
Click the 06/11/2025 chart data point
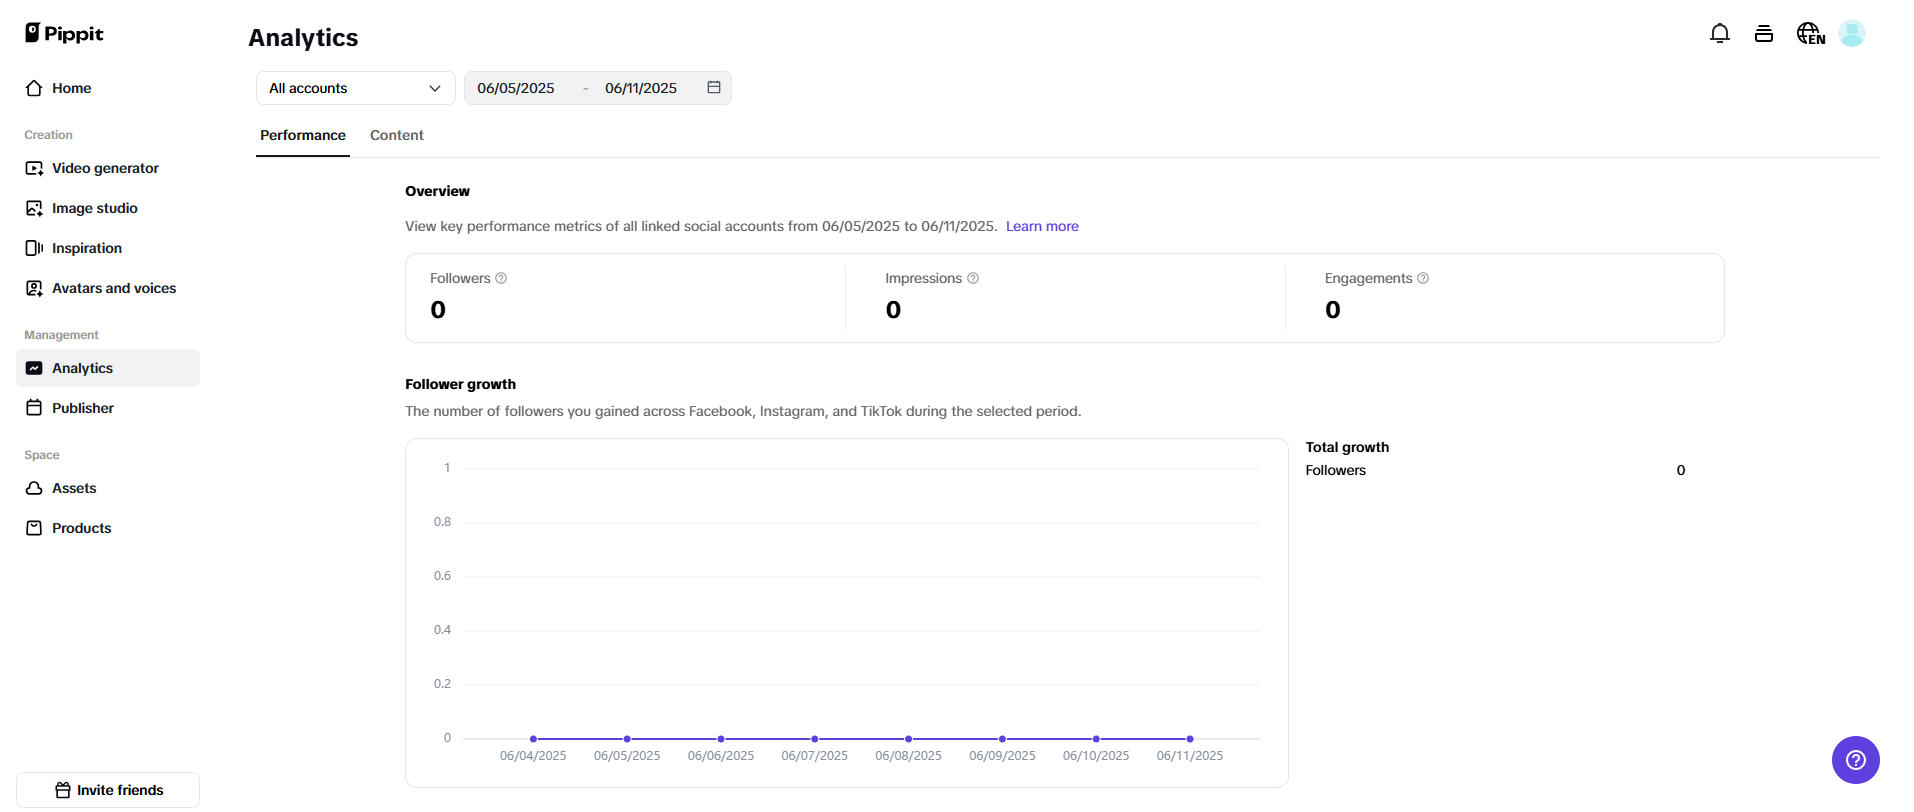(x=1190, y=739)
